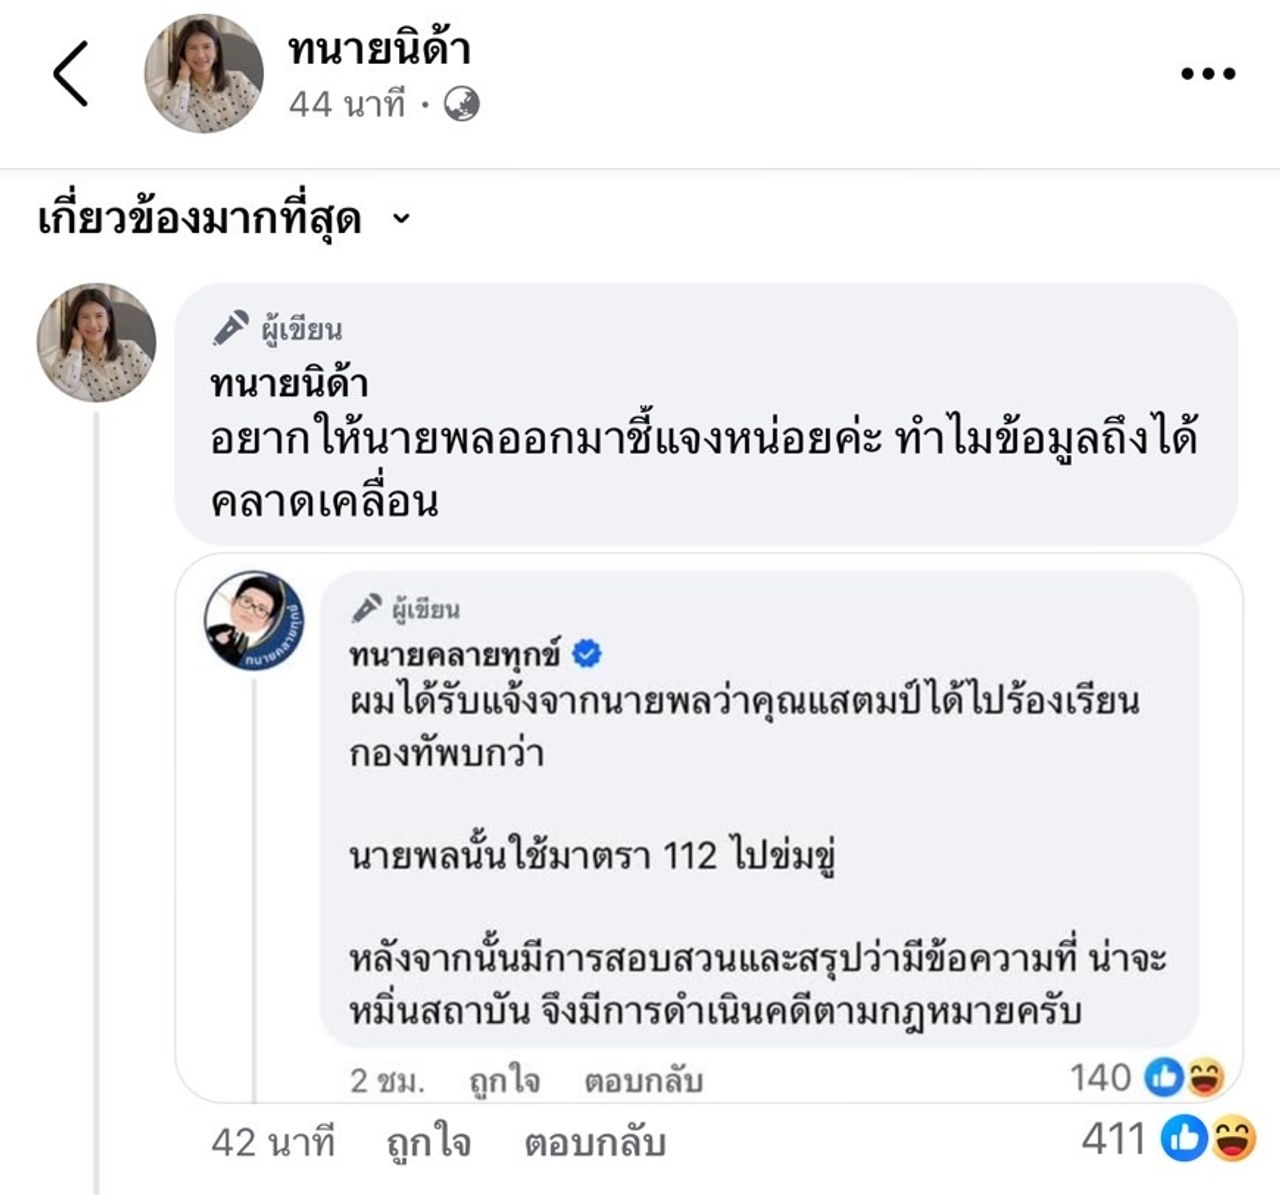
Task: Click the author microphone icon in nested comment
Action: 367,608
